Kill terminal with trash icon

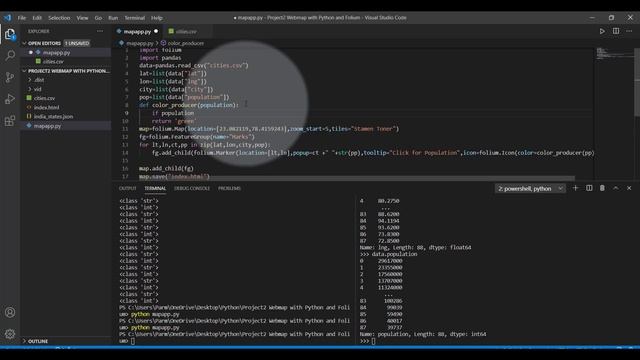click(x=602, y=188)
